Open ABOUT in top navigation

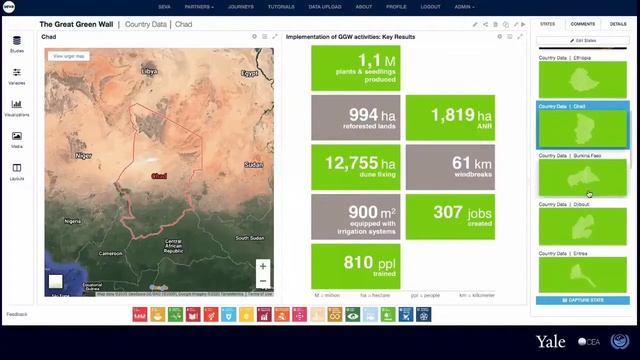coord(364,7)
